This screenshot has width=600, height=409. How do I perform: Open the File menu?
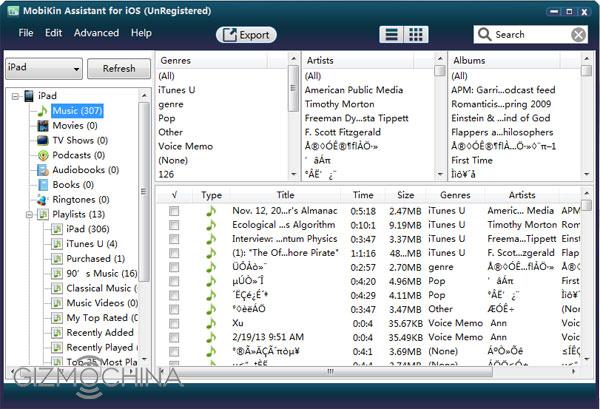[26, 33]
